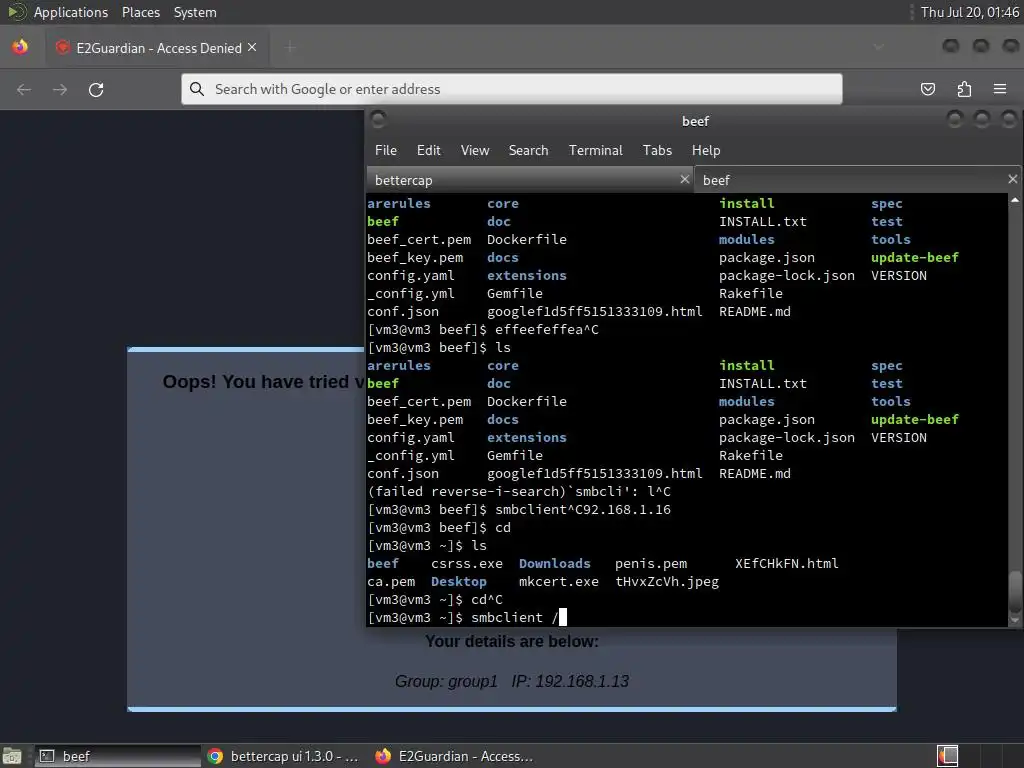Click the search magnifier in address bar
1024x768 pixels.
[x=197, y=89]
